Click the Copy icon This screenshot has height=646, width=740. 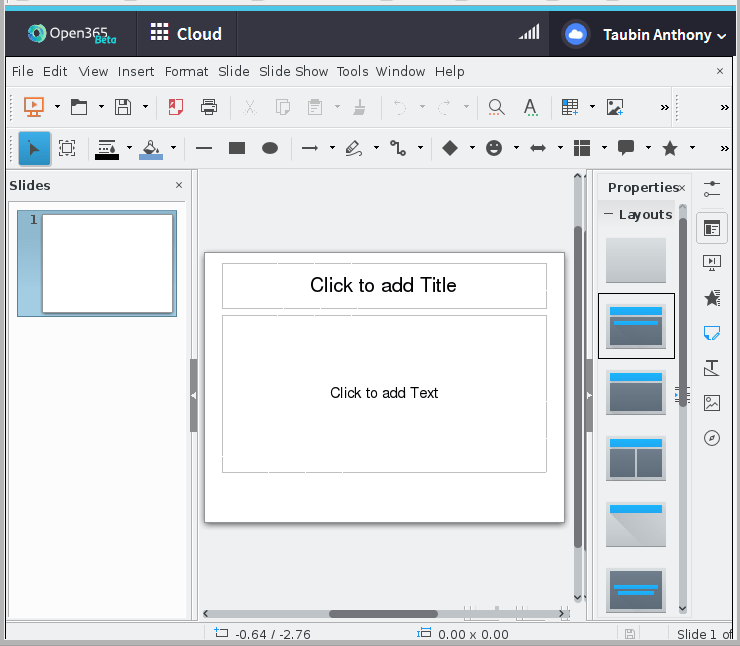coord(282,107)
